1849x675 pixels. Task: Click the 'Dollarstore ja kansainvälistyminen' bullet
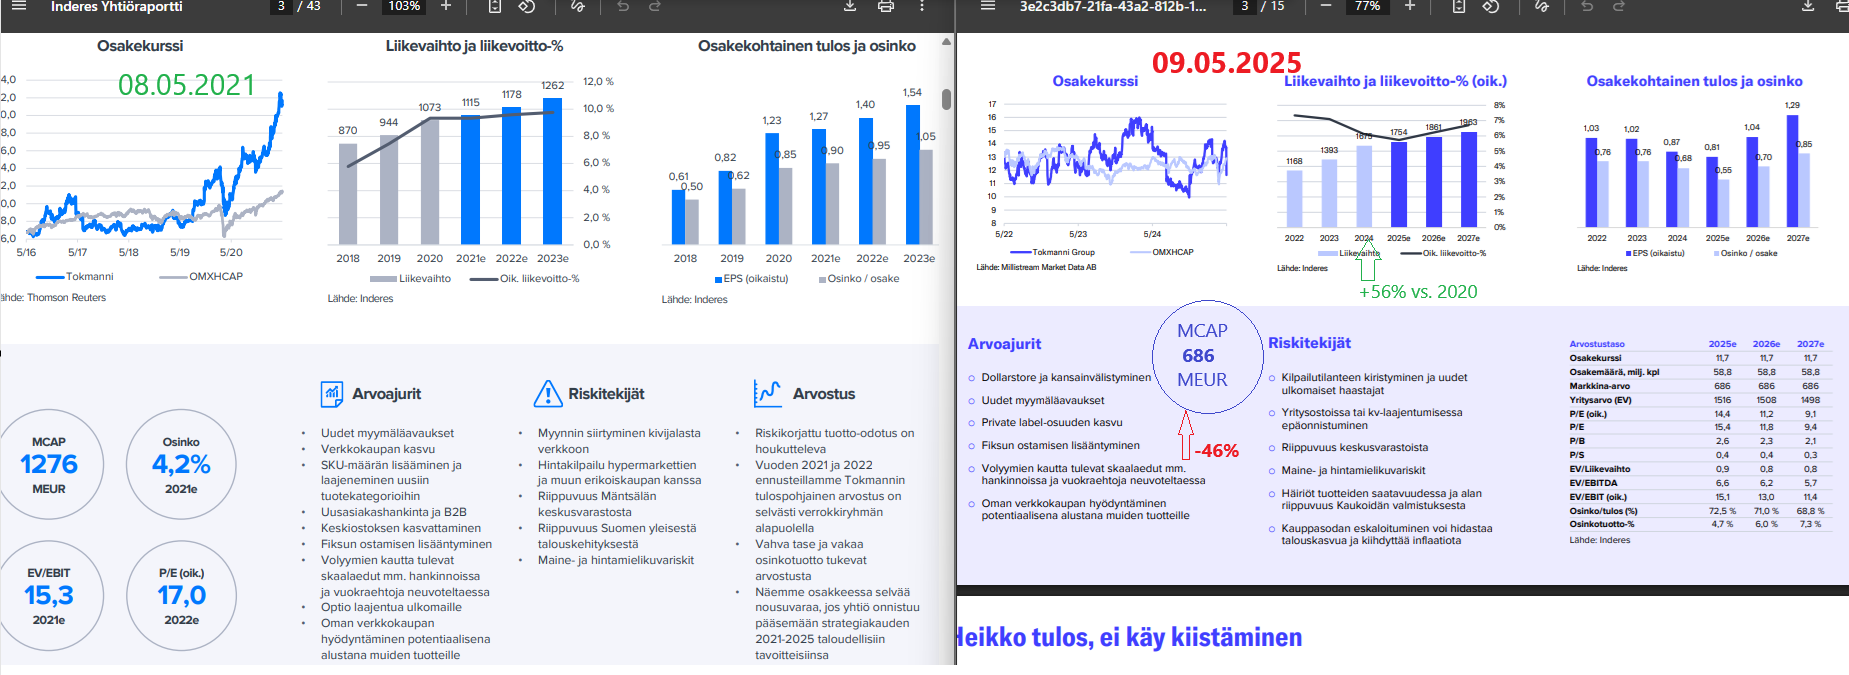(x=1066, y=377)
